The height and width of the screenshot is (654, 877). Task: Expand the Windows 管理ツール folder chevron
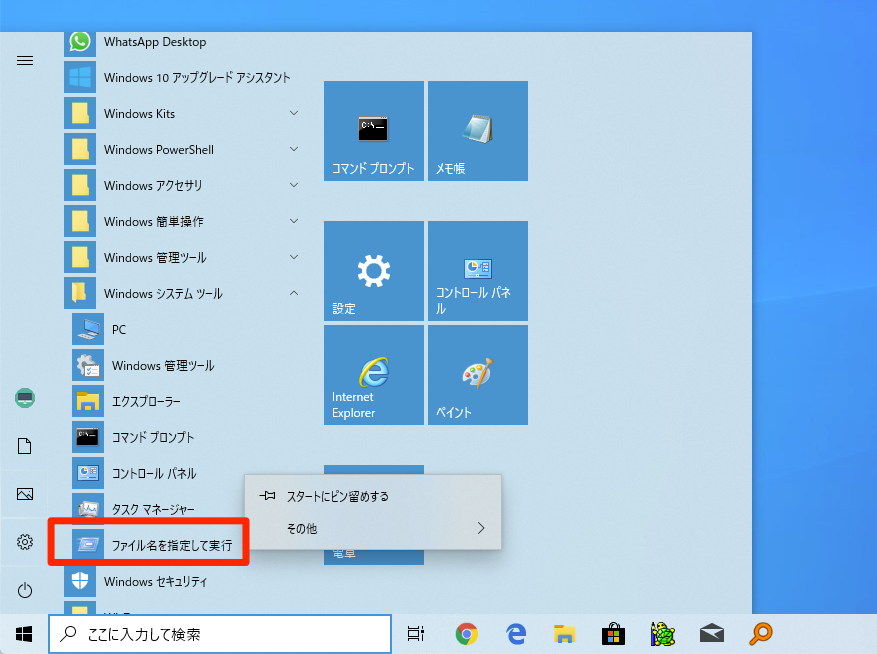[294, 257]
